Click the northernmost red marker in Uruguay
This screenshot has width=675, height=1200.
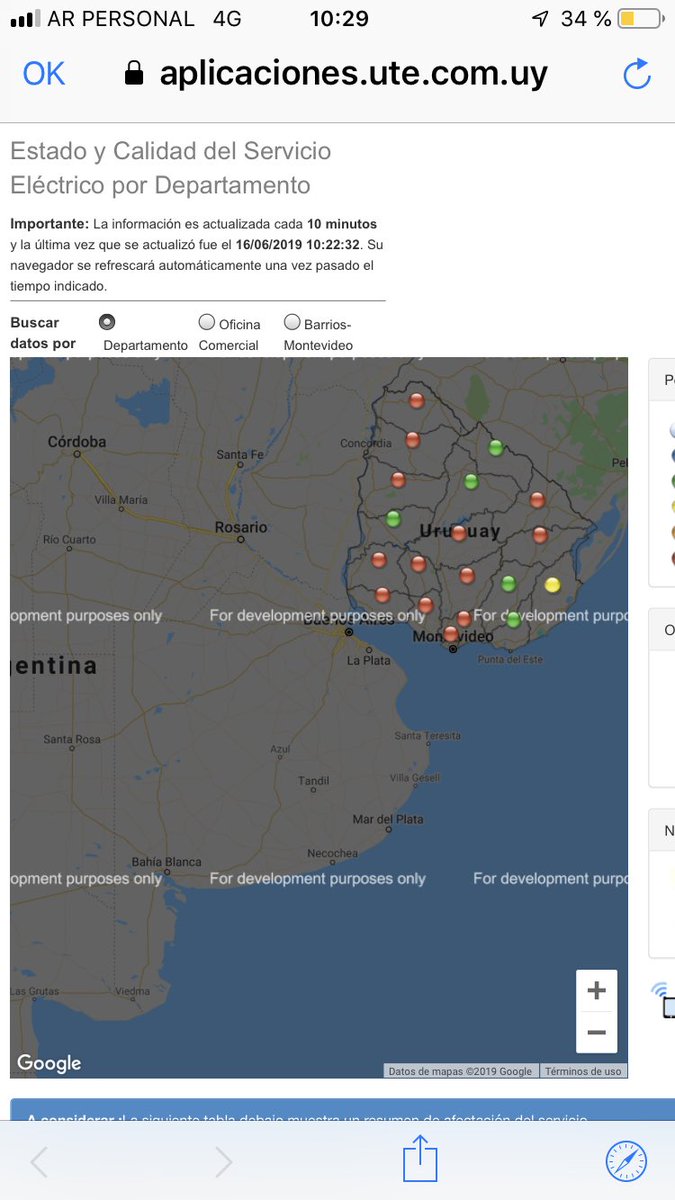(417, 400)
